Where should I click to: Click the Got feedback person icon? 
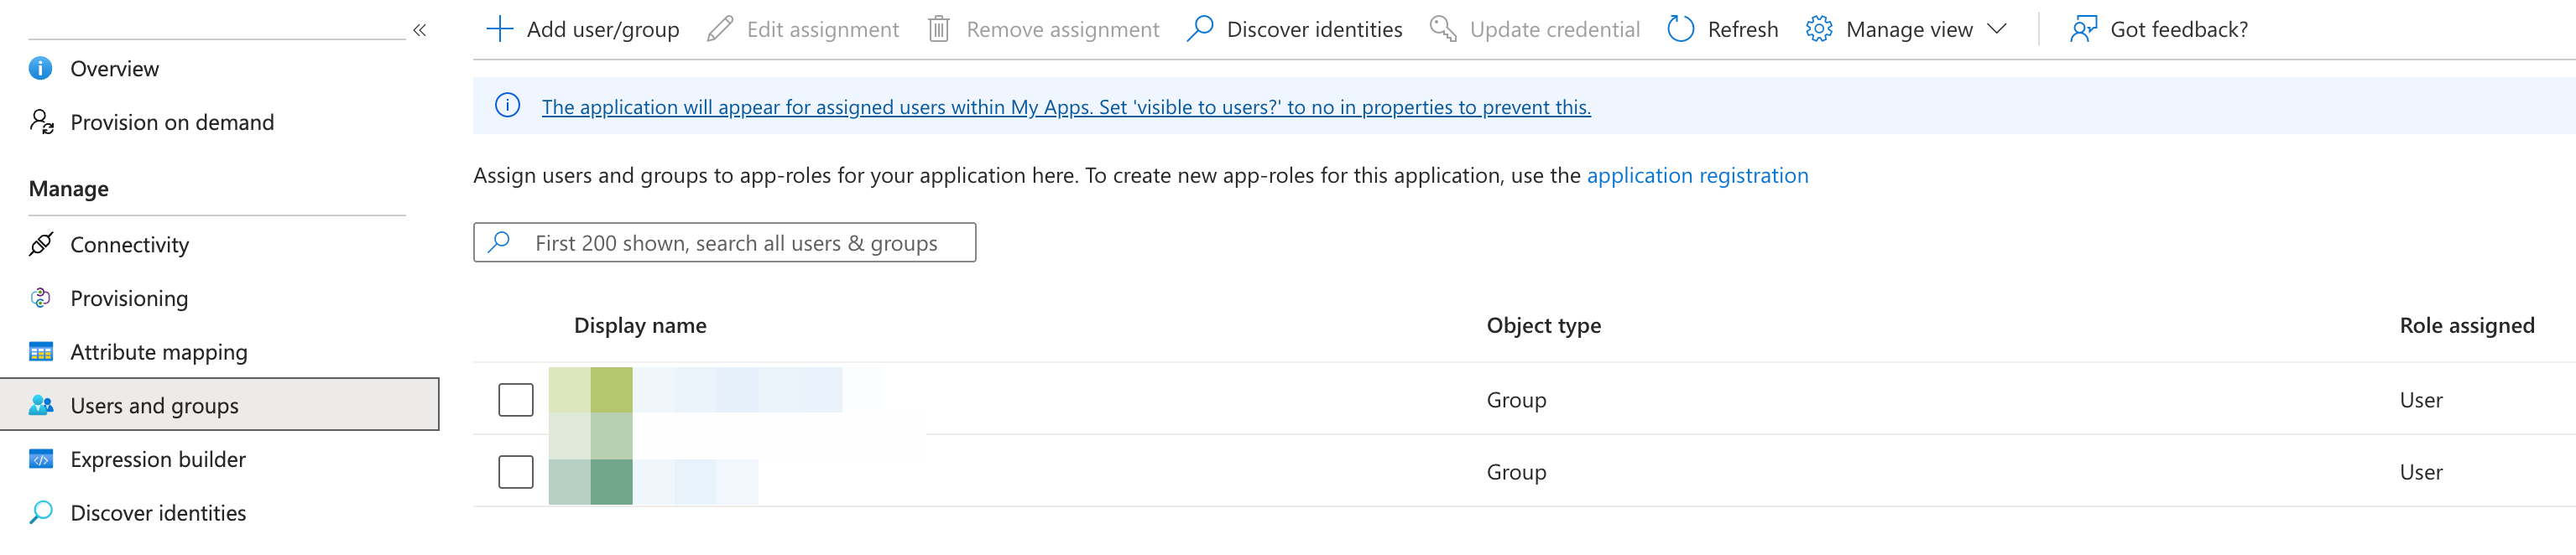[2084, 29]
